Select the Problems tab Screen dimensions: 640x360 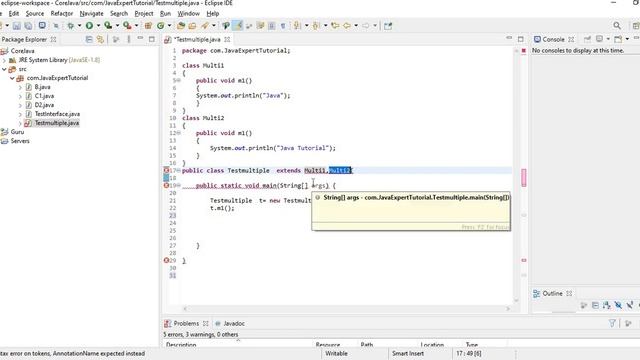(x=186, y=323)
